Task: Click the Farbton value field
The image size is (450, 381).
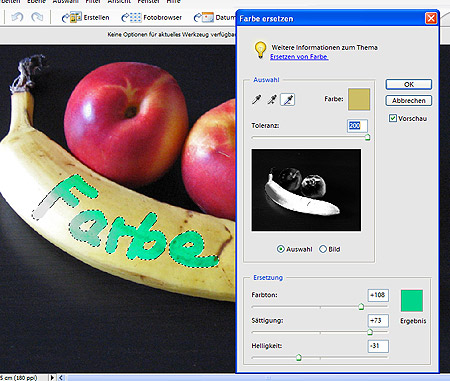Action: click(378, 295)
